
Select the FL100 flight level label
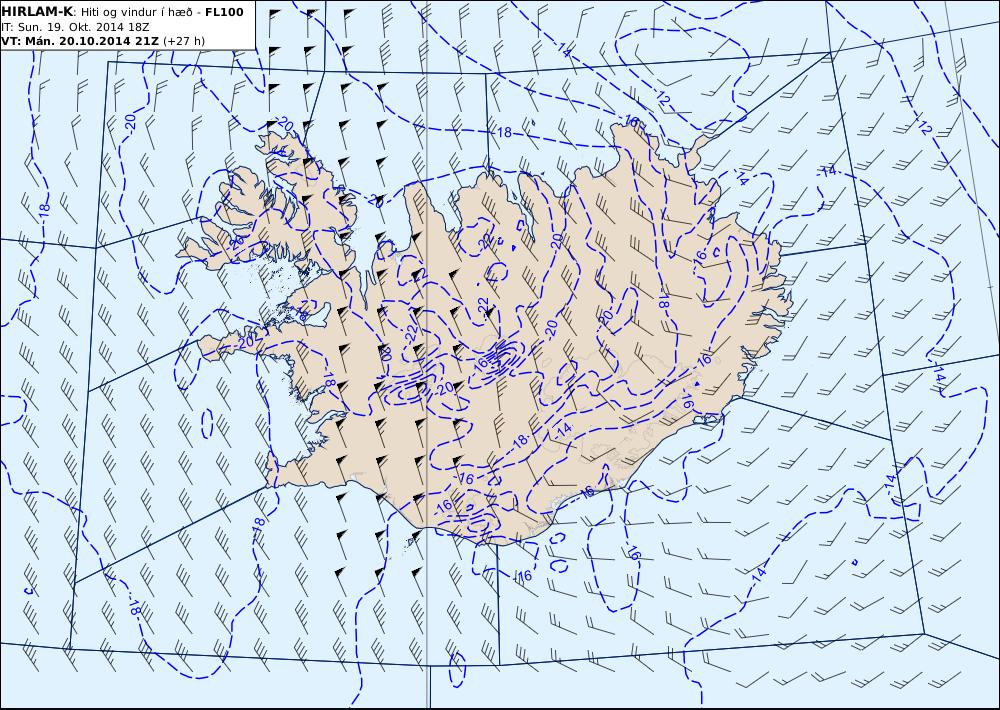tap(224, 12)
